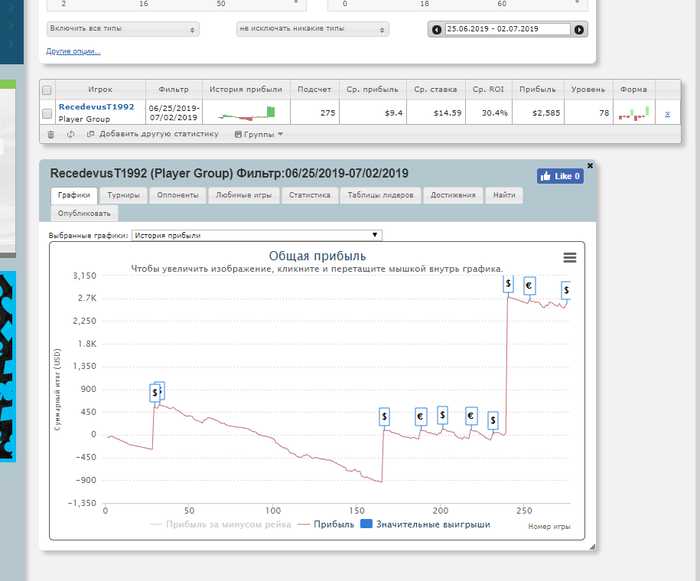Screen dimensions: 700x581
Task: Click the dollar win marker near game 231
Action: pyautogui.click(x=493, y=420)
